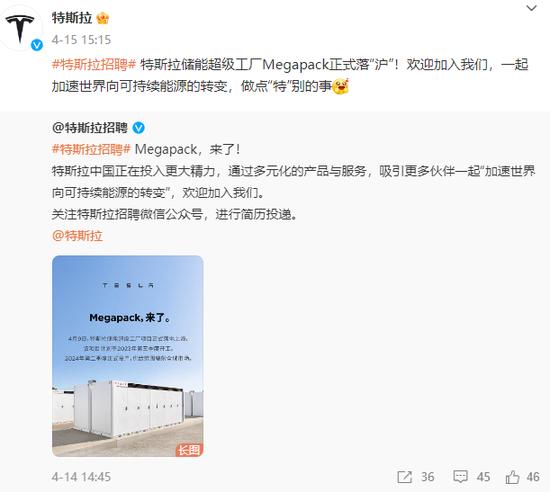Click the blue verified badge on avatar
This screenshot has width=550, height=492.
(37, 45)
